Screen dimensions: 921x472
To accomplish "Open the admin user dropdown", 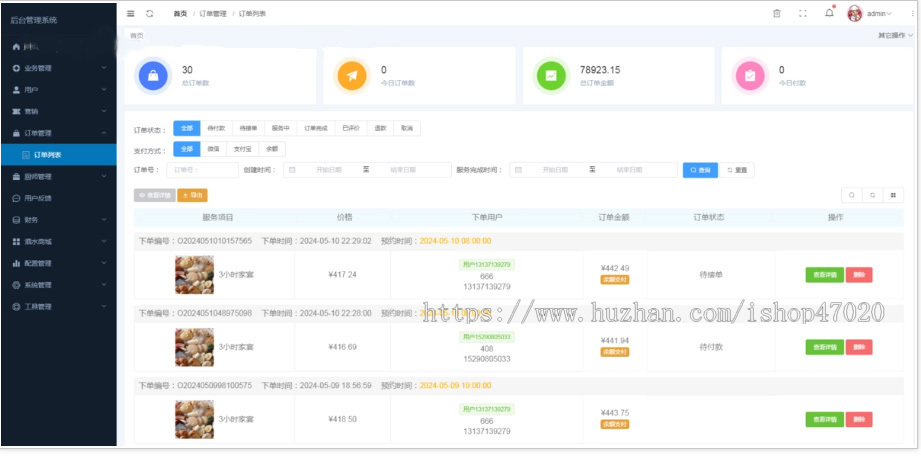I will pos(879,14).
